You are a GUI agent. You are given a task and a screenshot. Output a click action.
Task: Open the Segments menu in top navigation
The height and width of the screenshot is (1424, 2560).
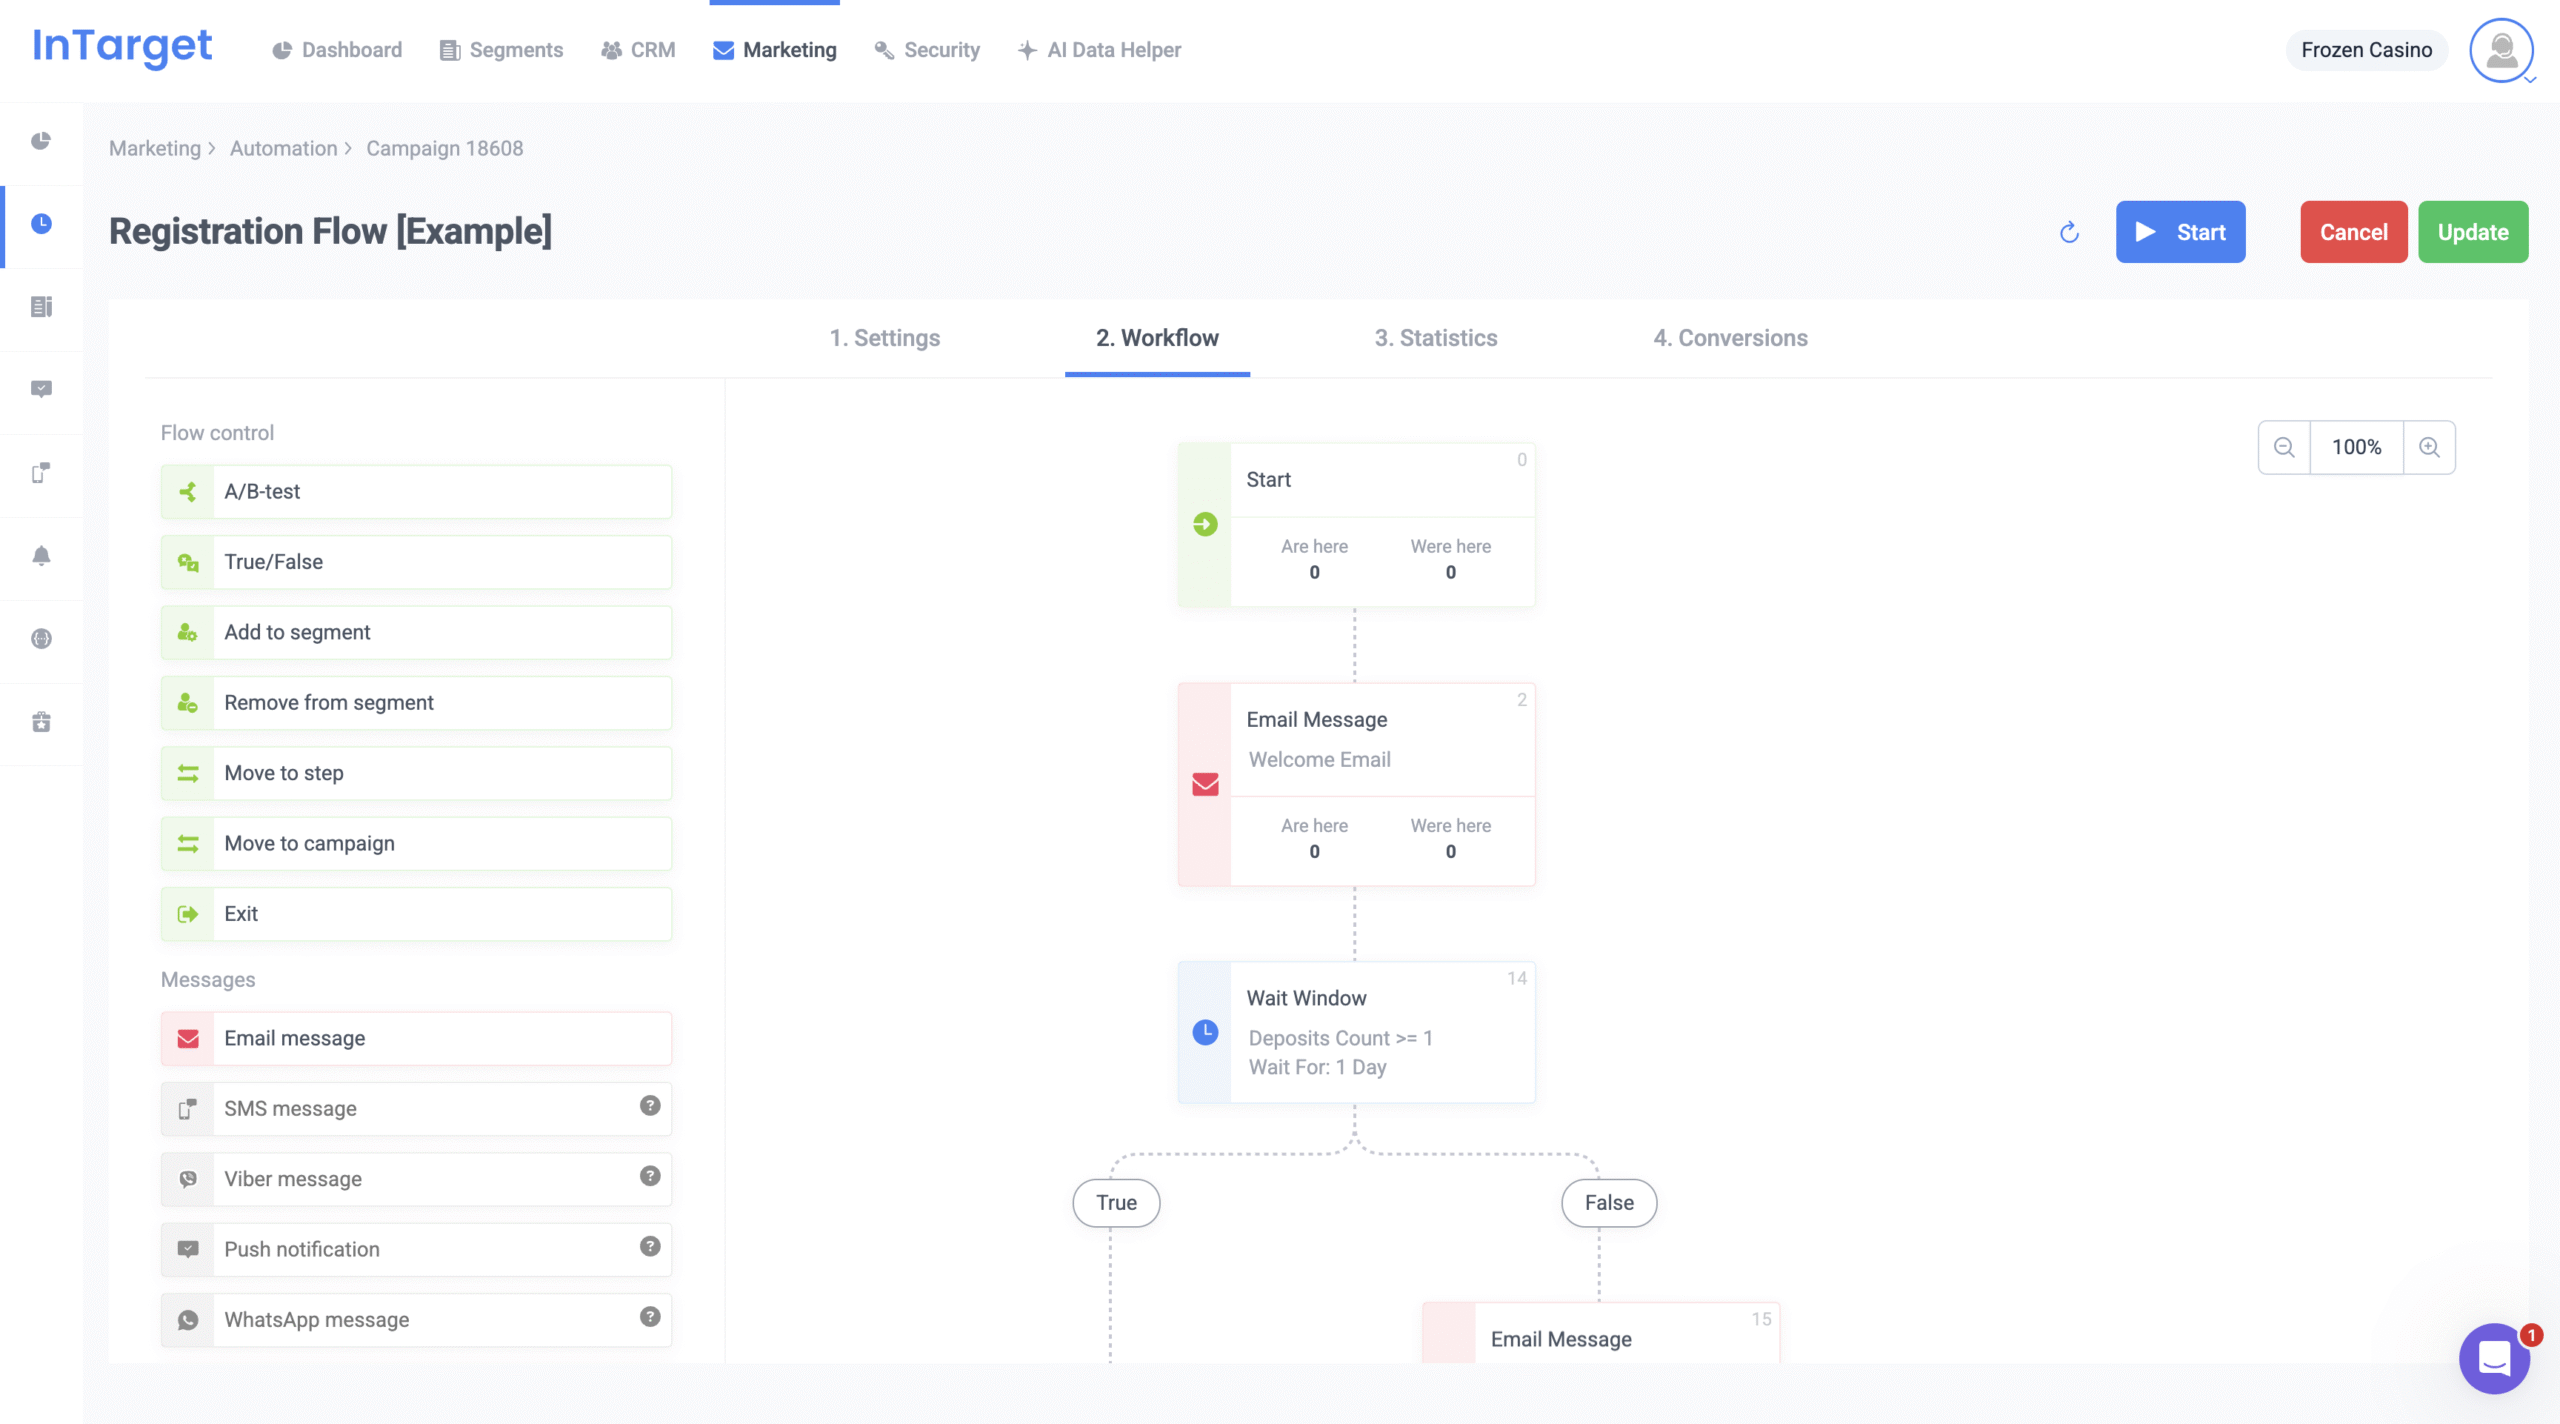(502, 50)
